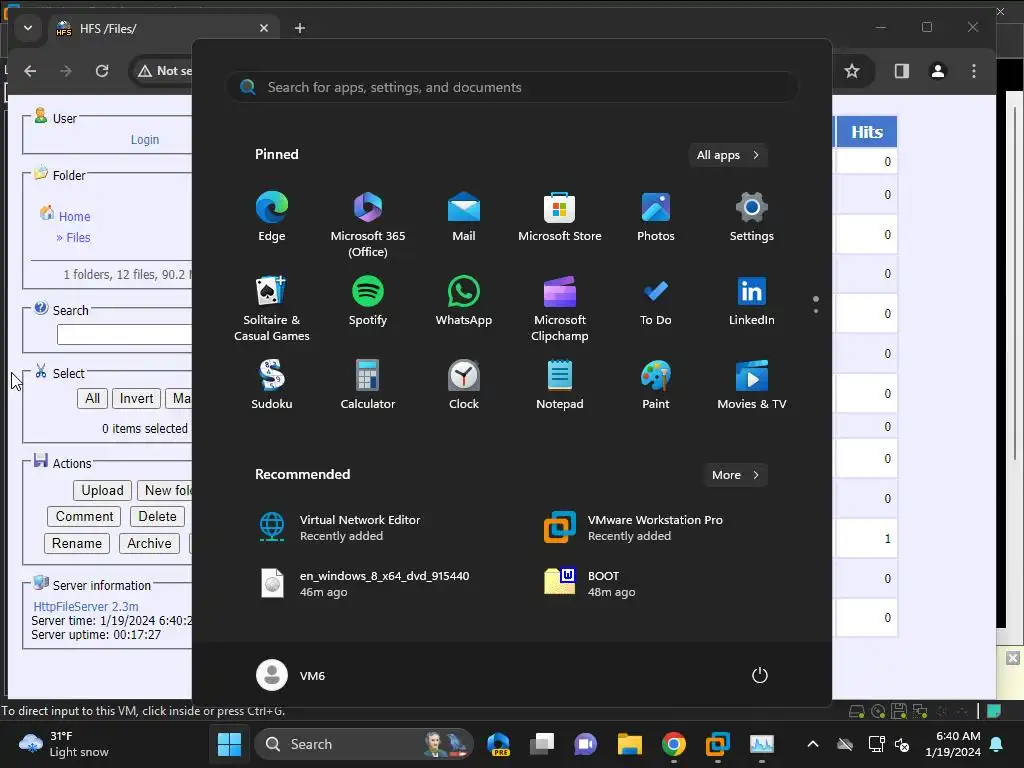Open Settings from pinned apps
Image resolution: width=1024 pixels, height=768 pixels.
tap(752, 217)
